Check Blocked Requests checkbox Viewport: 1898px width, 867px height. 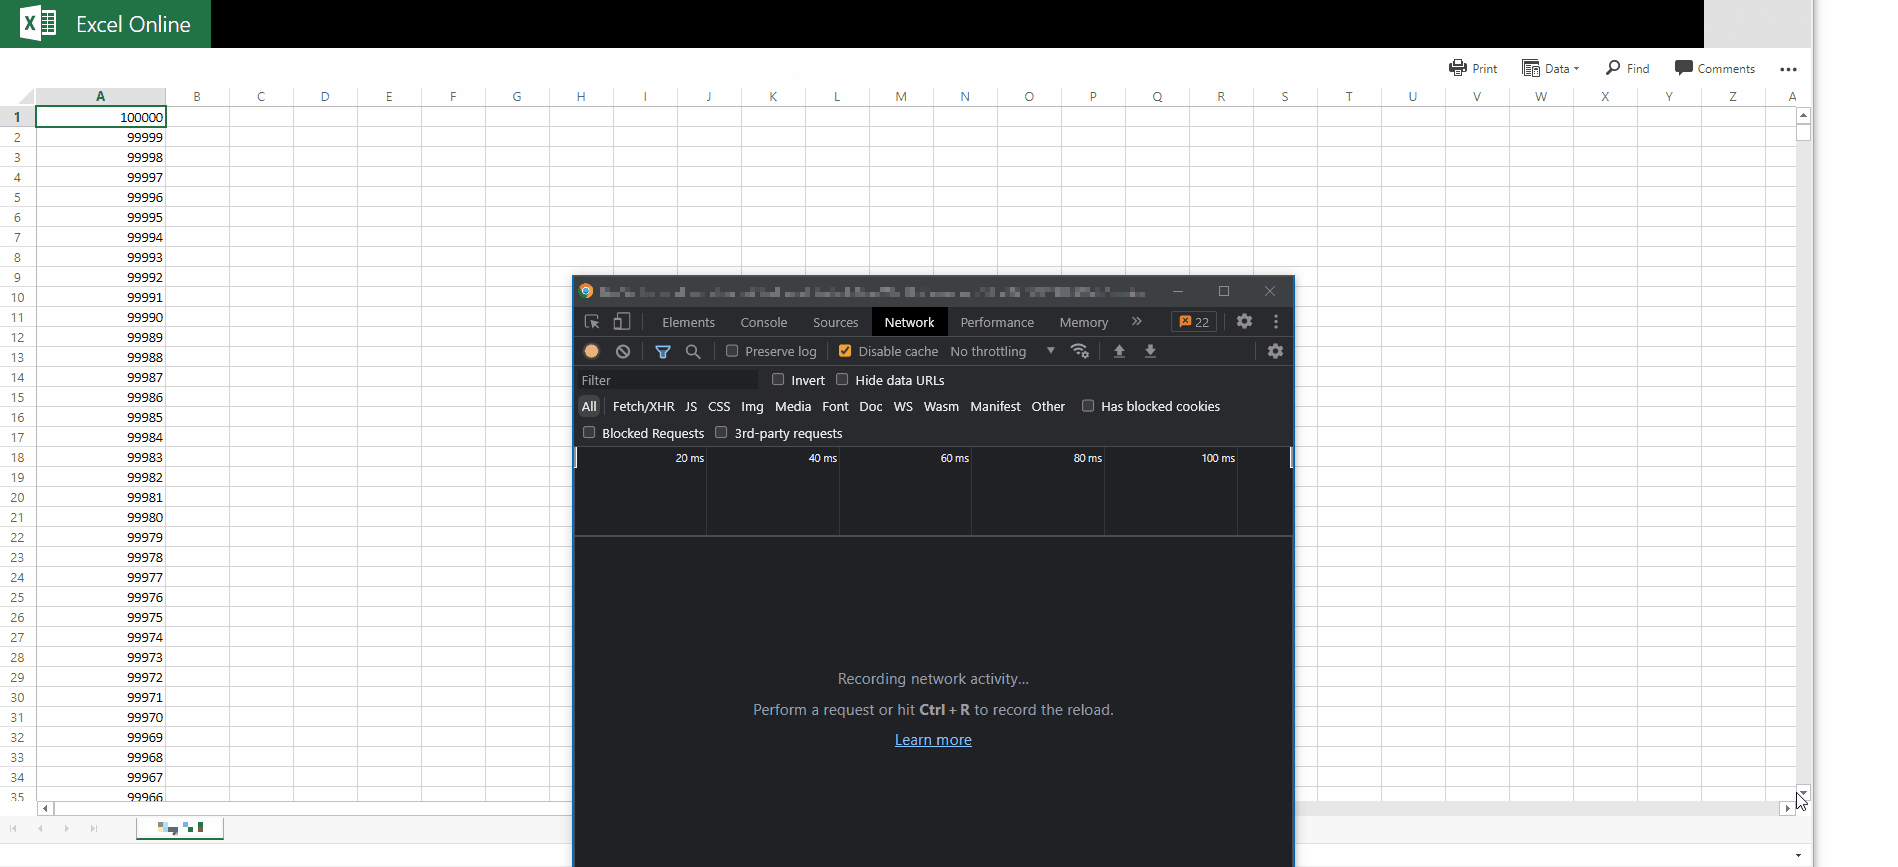click(x=589, y=432)
